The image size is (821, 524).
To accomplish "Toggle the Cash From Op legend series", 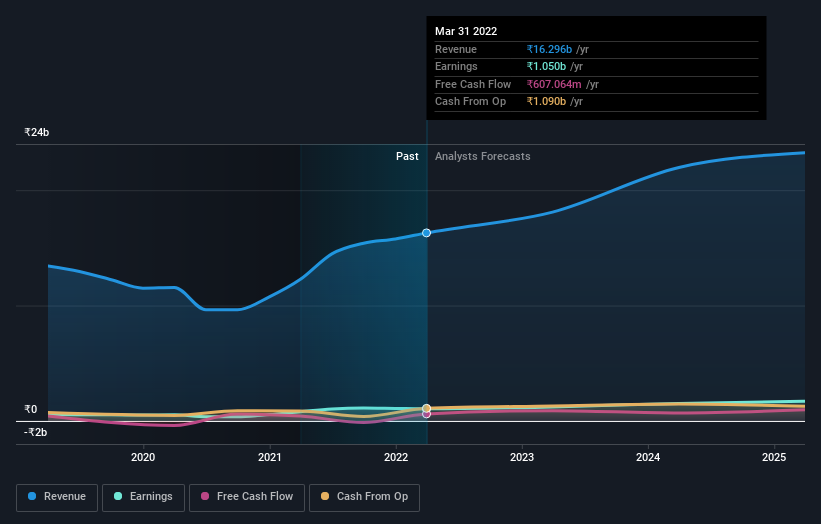I will 364,497.
